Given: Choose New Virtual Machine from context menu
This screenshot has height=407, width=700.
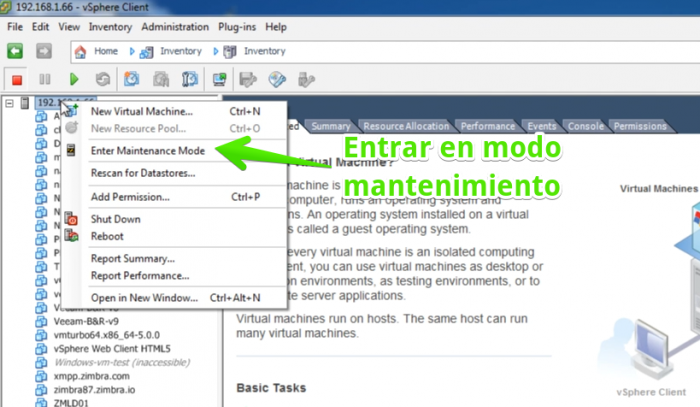Looking at the screenshot, I should pos(175,111).
